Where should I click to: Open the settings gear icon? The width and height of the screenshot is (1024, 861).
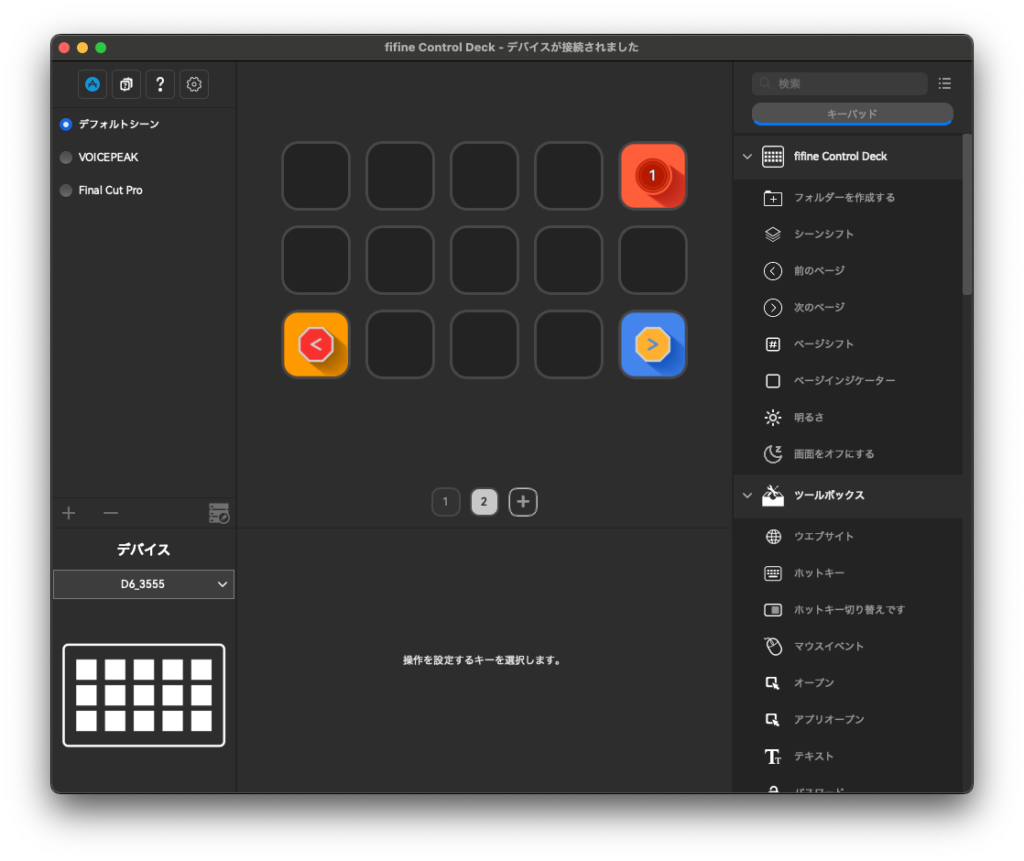click(x=194, y=84)
